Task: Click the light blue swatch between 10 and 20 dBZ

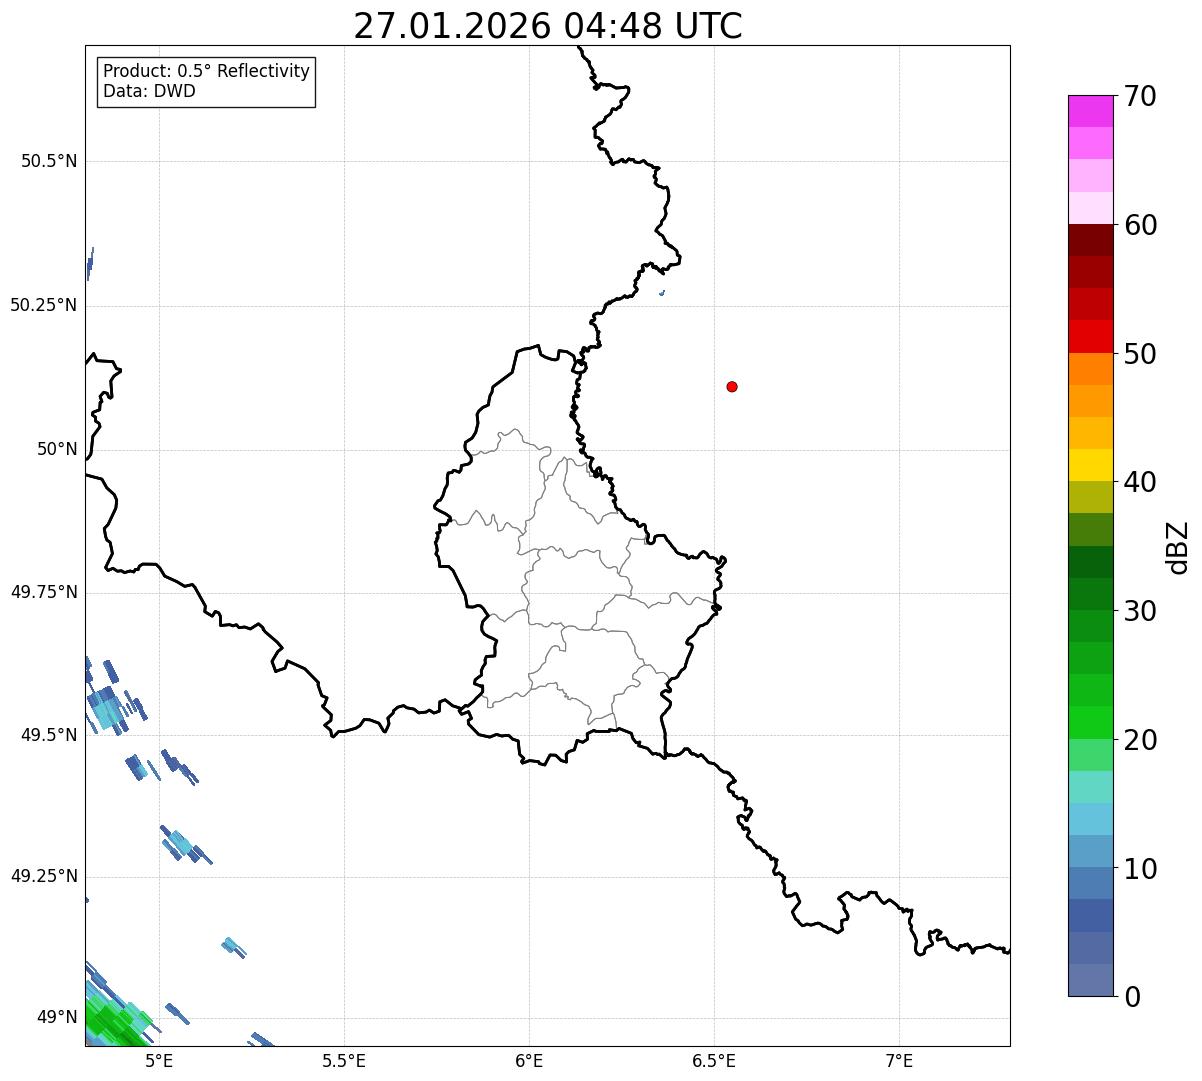Action: click(x=1090, y=819)
